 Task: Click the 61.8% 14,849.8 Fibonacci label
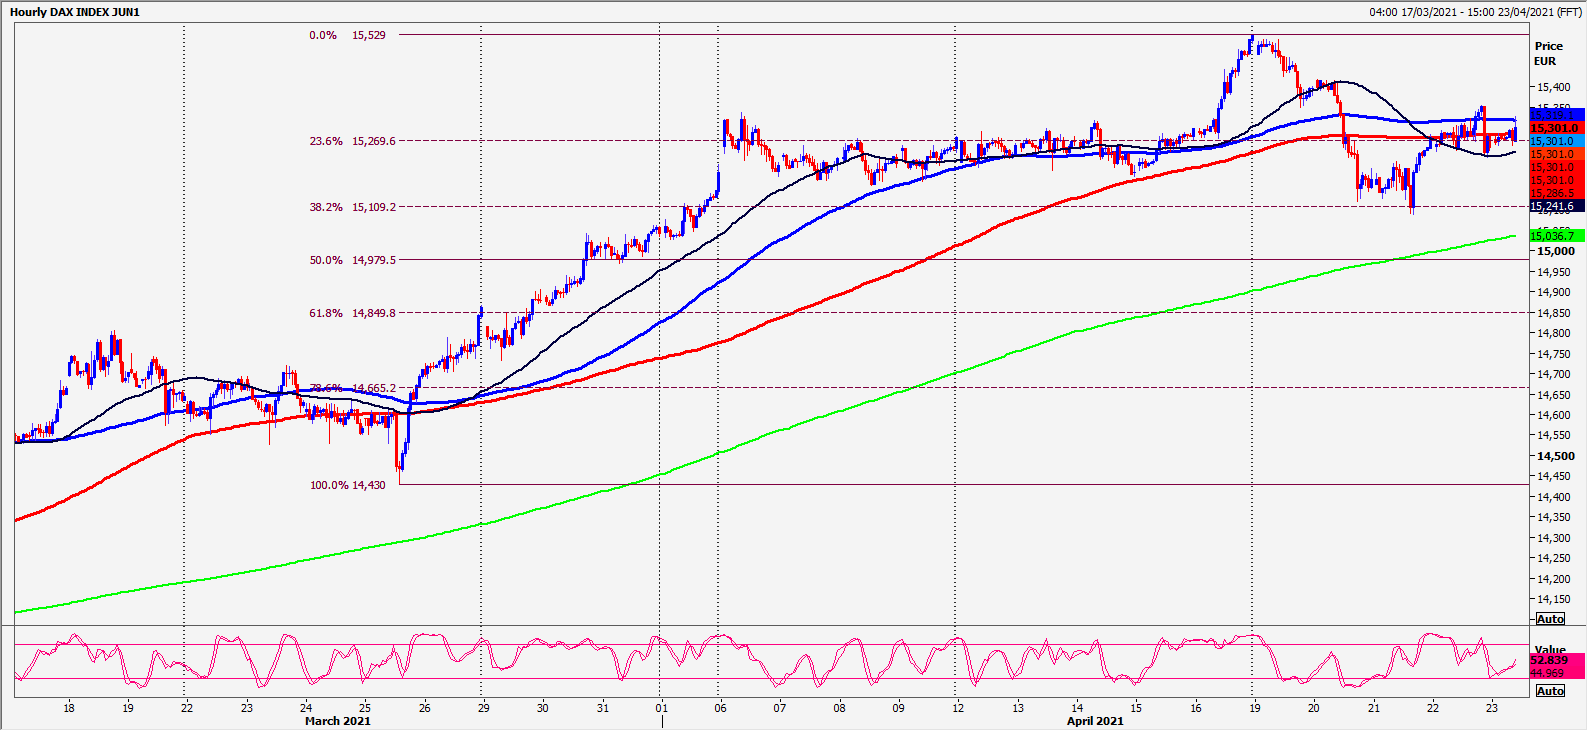(x=352, y=313)
